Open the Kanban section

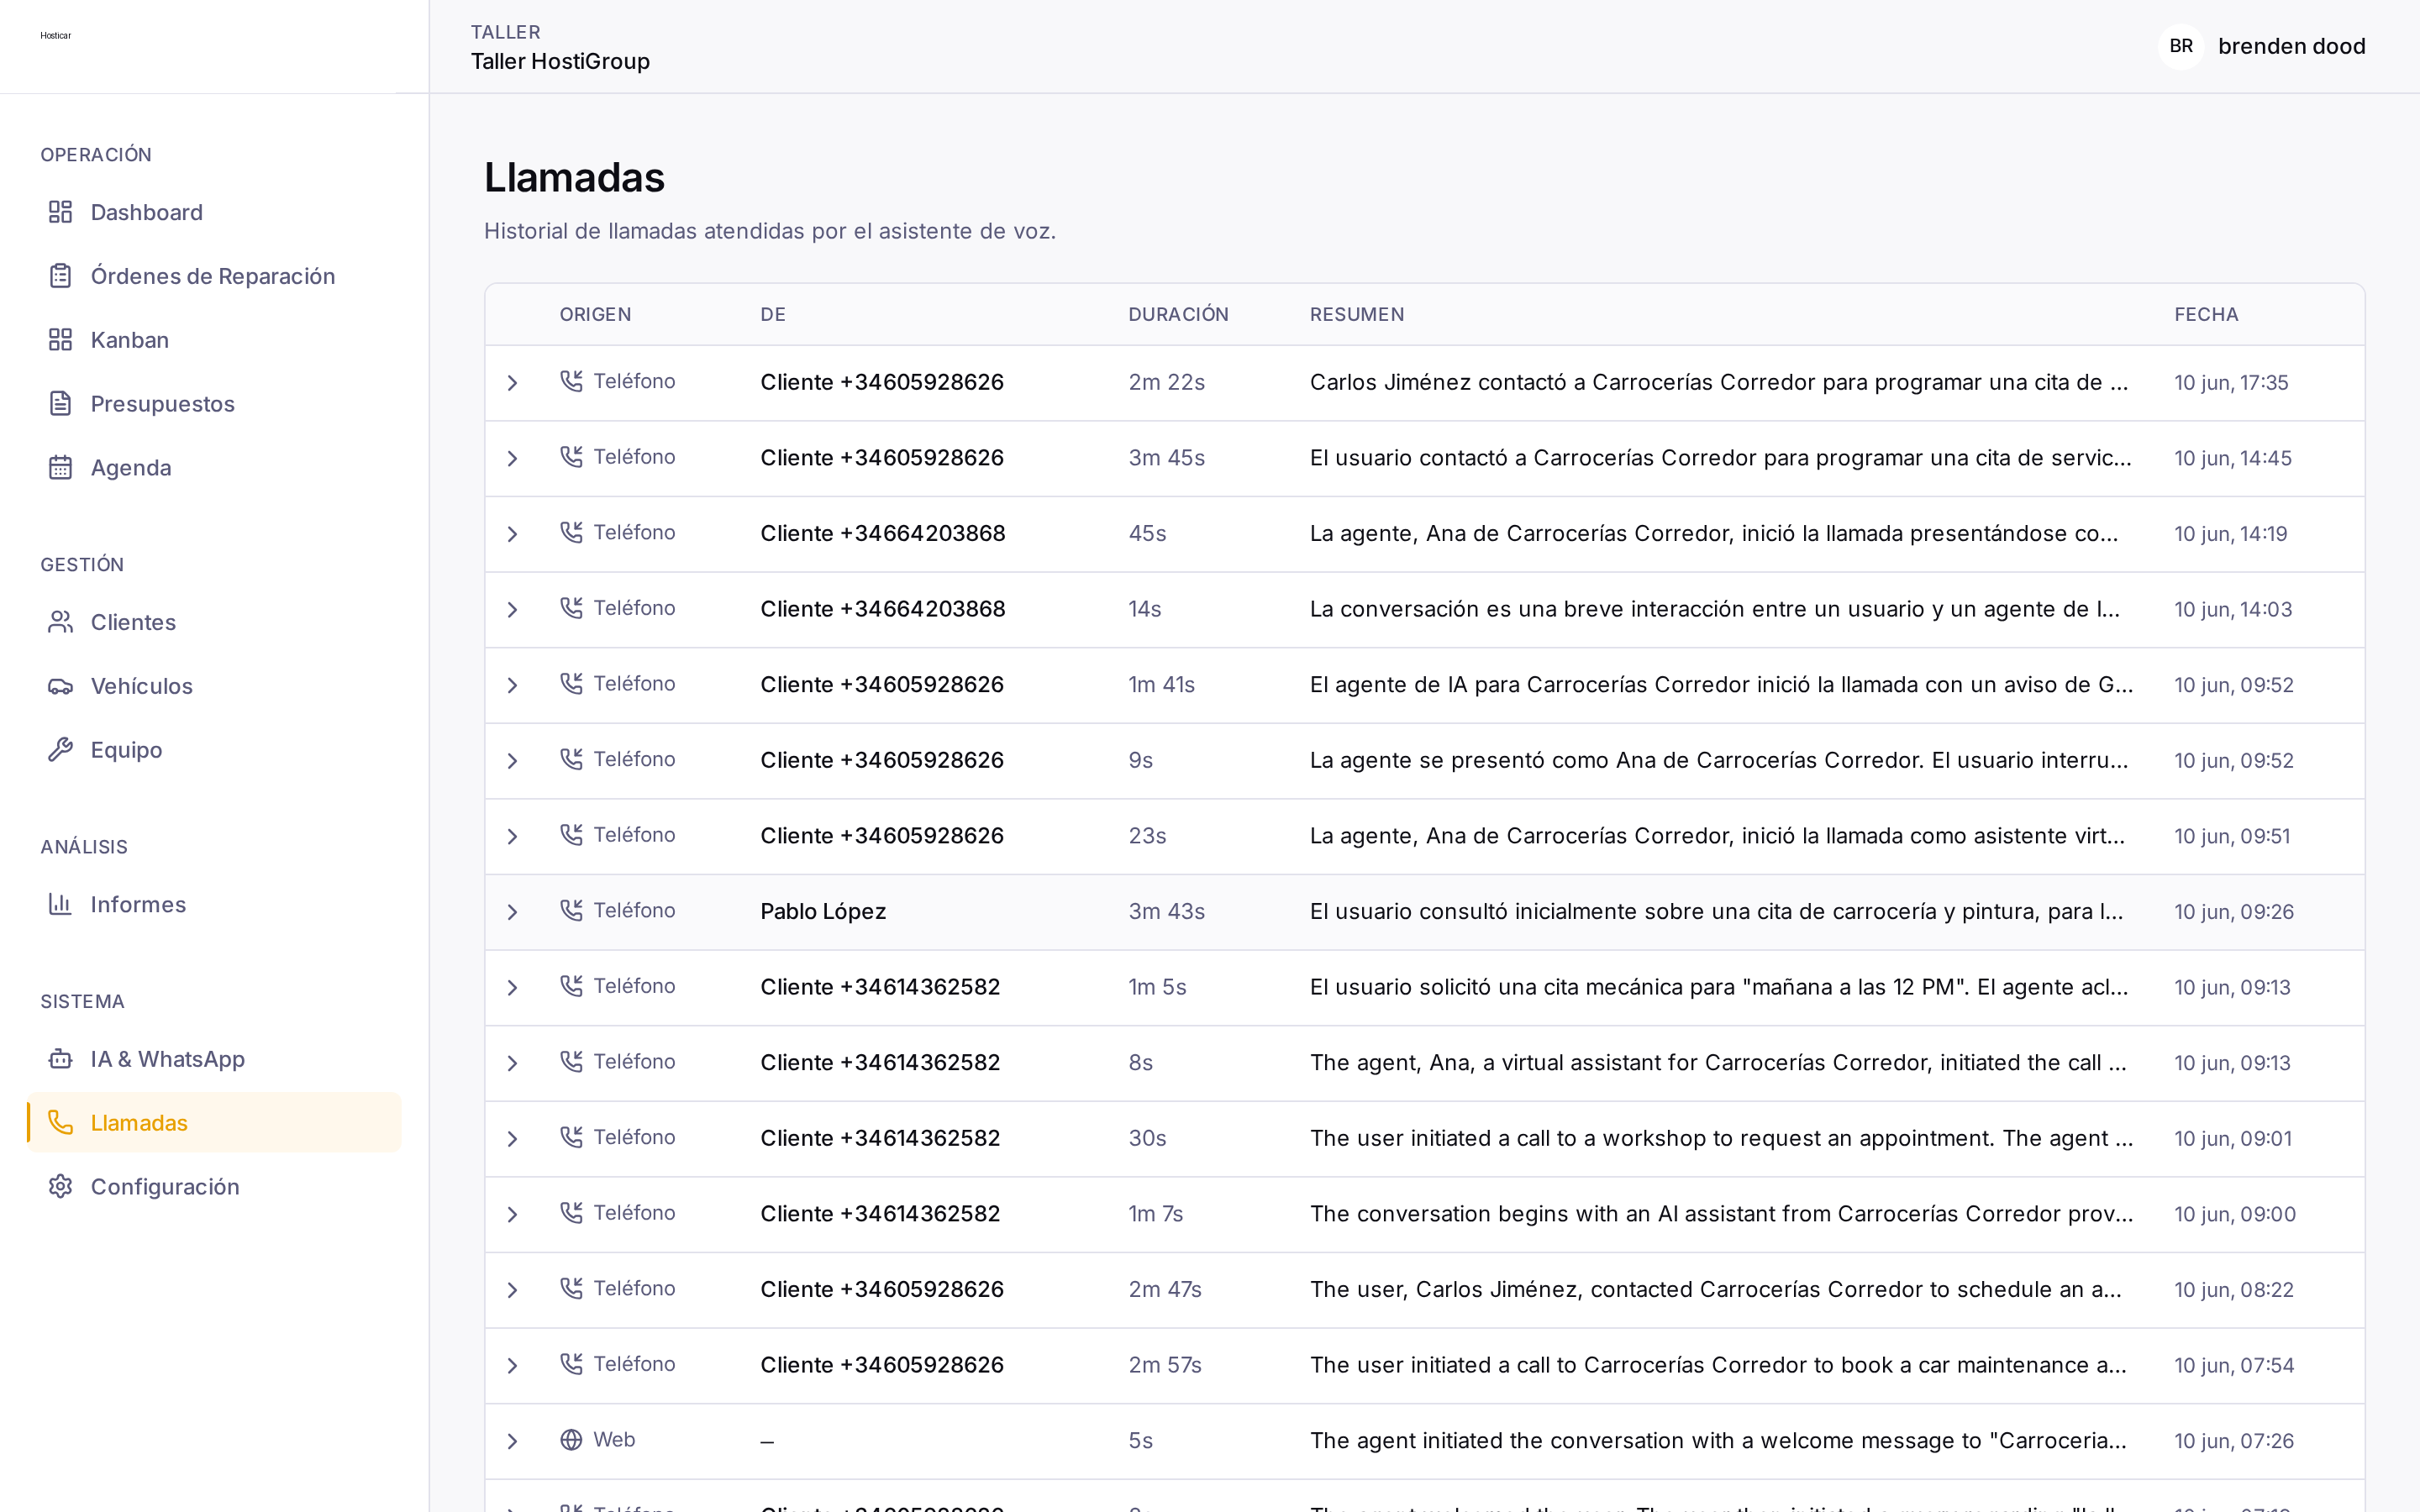pyautogui.click(x=214, y=340)
